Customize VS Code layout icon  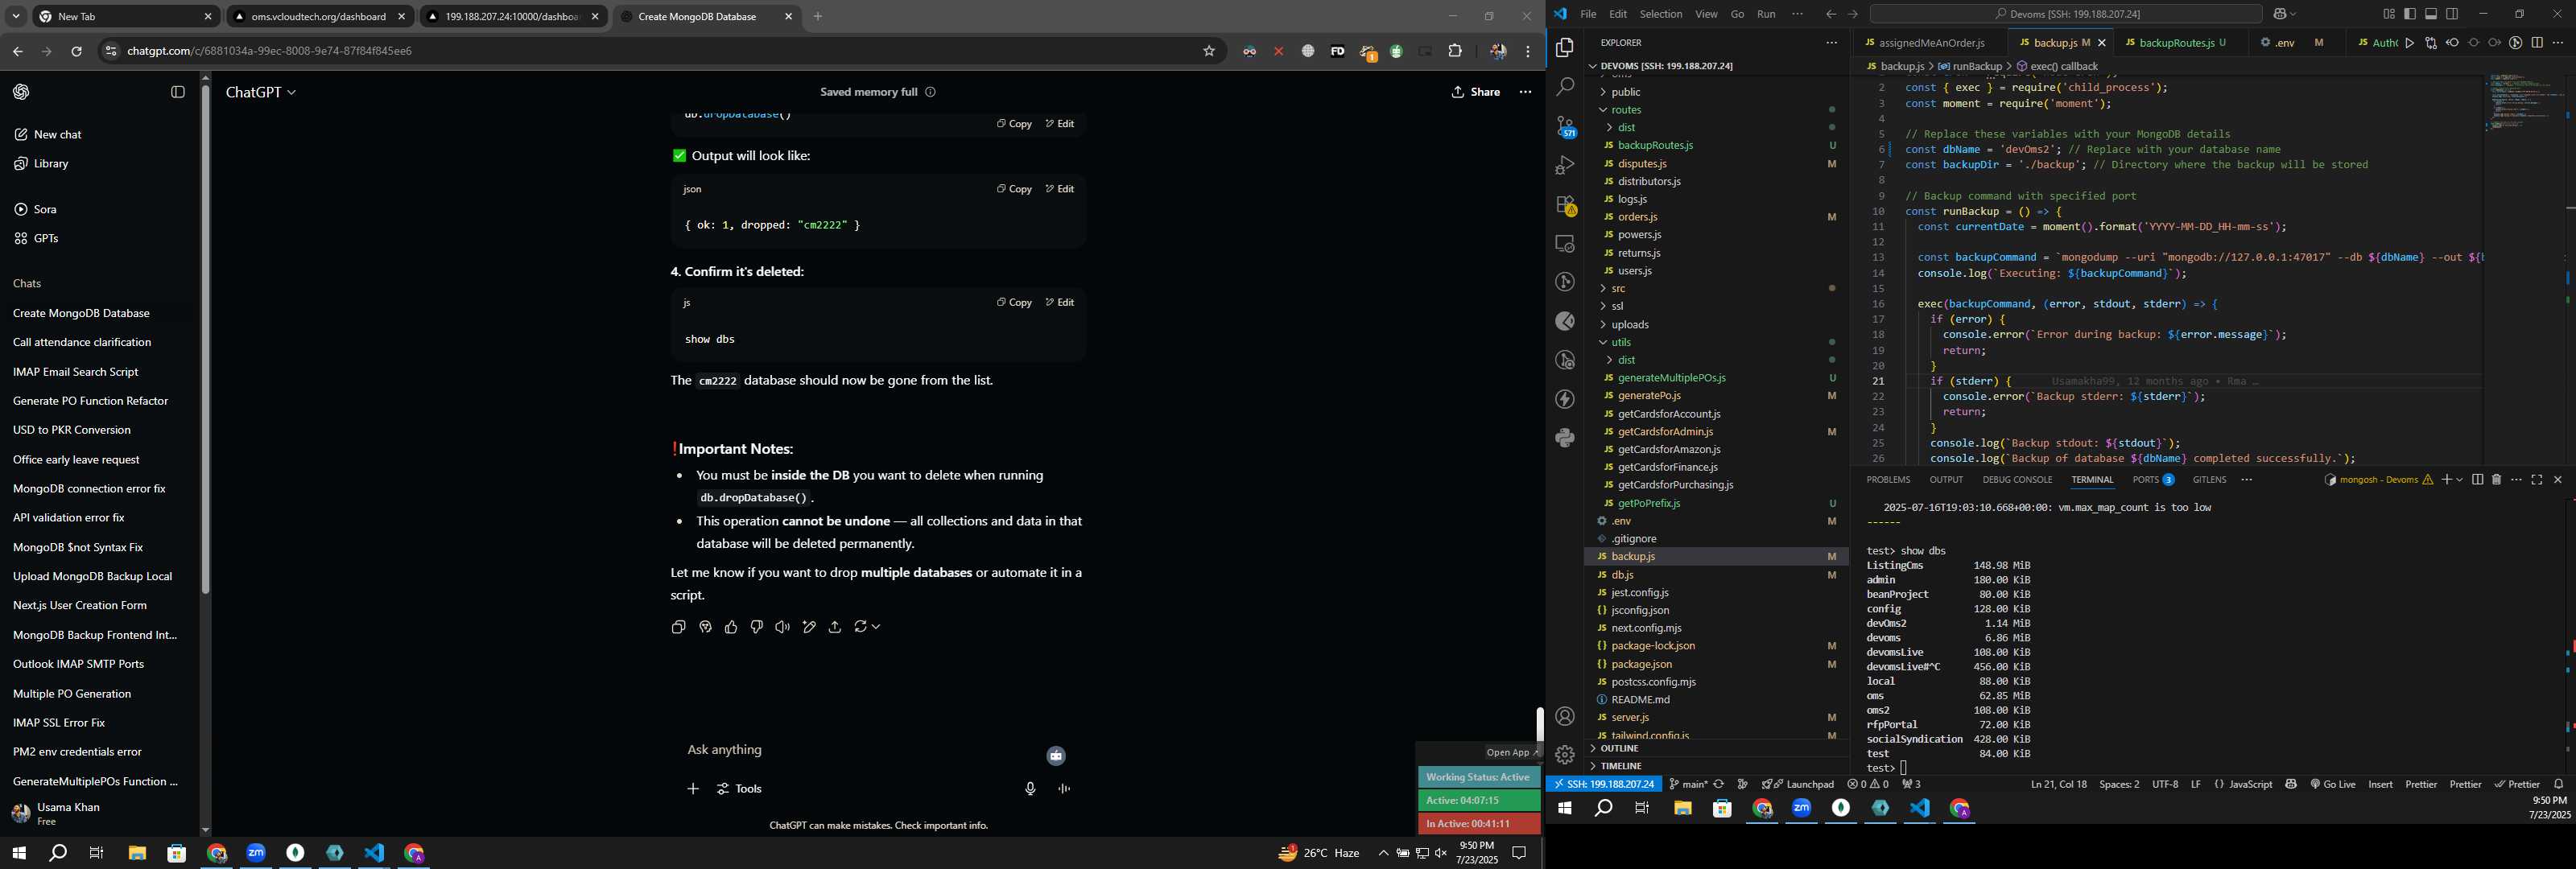2389,14
